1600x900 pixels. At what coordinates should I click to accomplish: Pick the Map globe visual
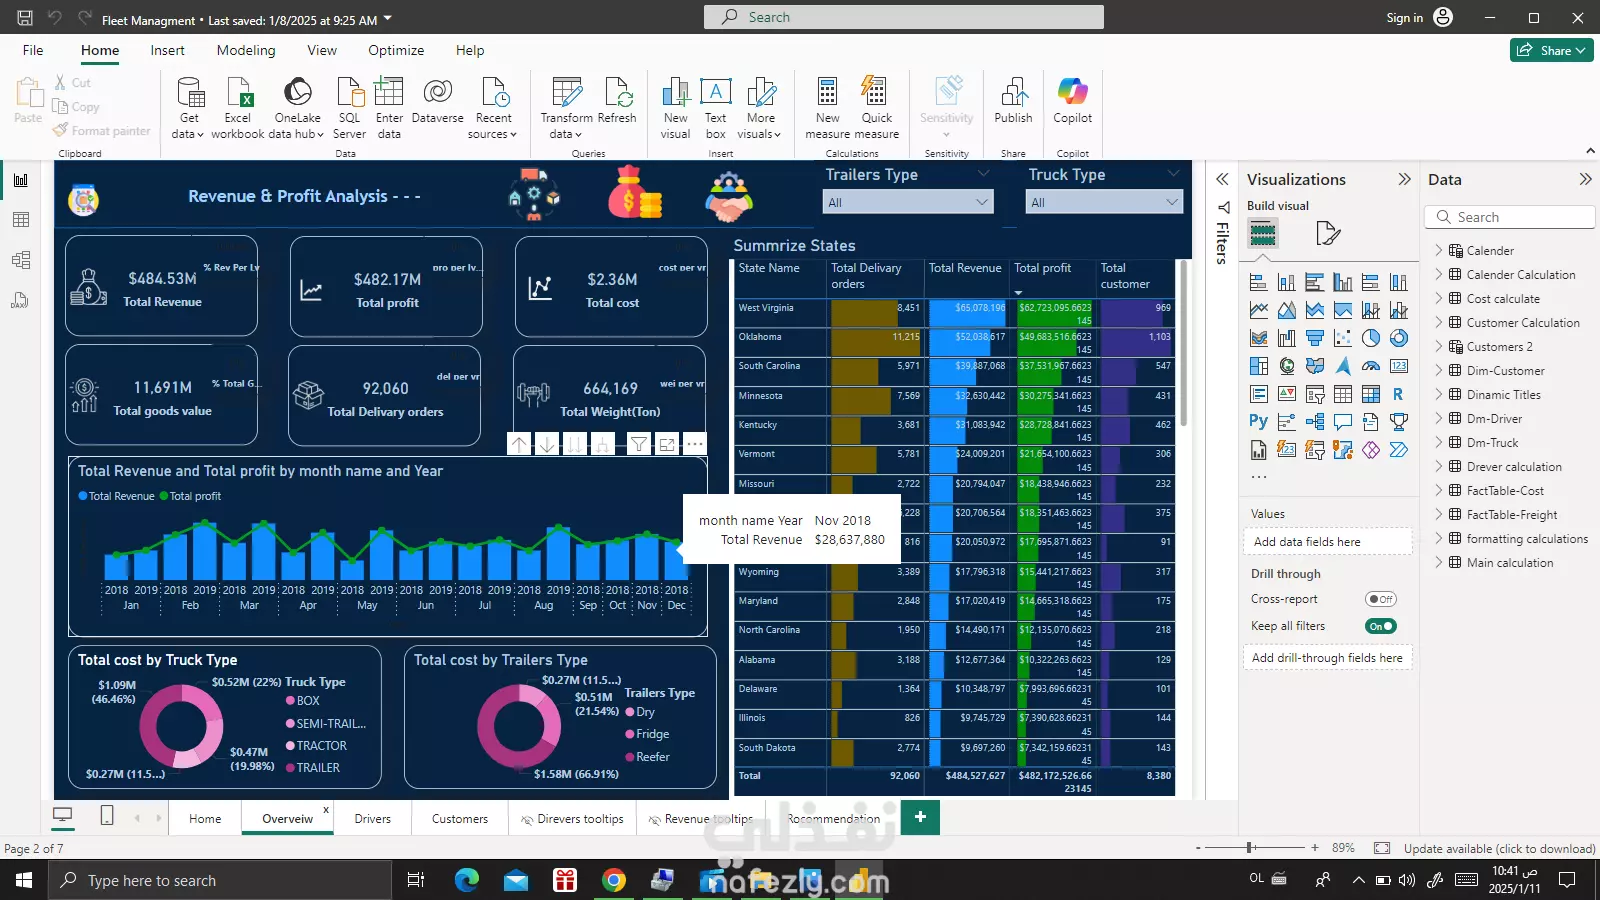coord(1287,366)
